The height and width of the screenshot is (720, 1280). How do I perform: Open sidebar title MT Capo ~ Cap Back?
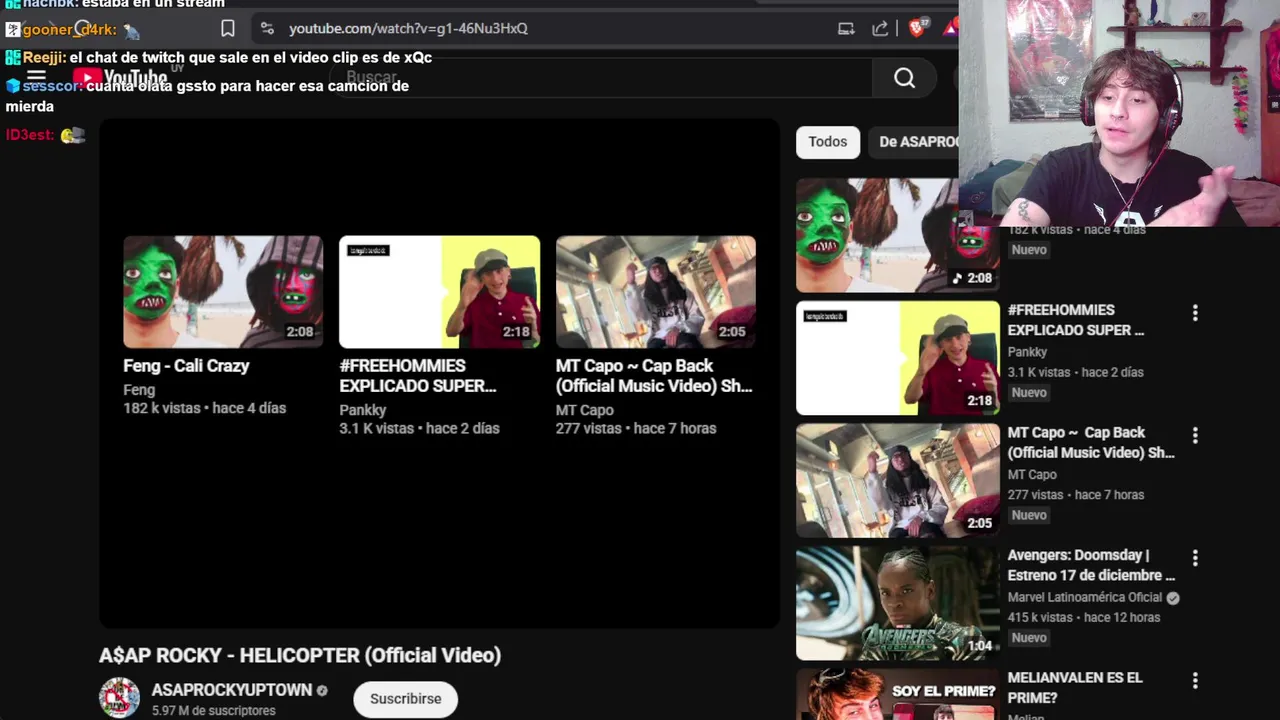click(1091, 442)
